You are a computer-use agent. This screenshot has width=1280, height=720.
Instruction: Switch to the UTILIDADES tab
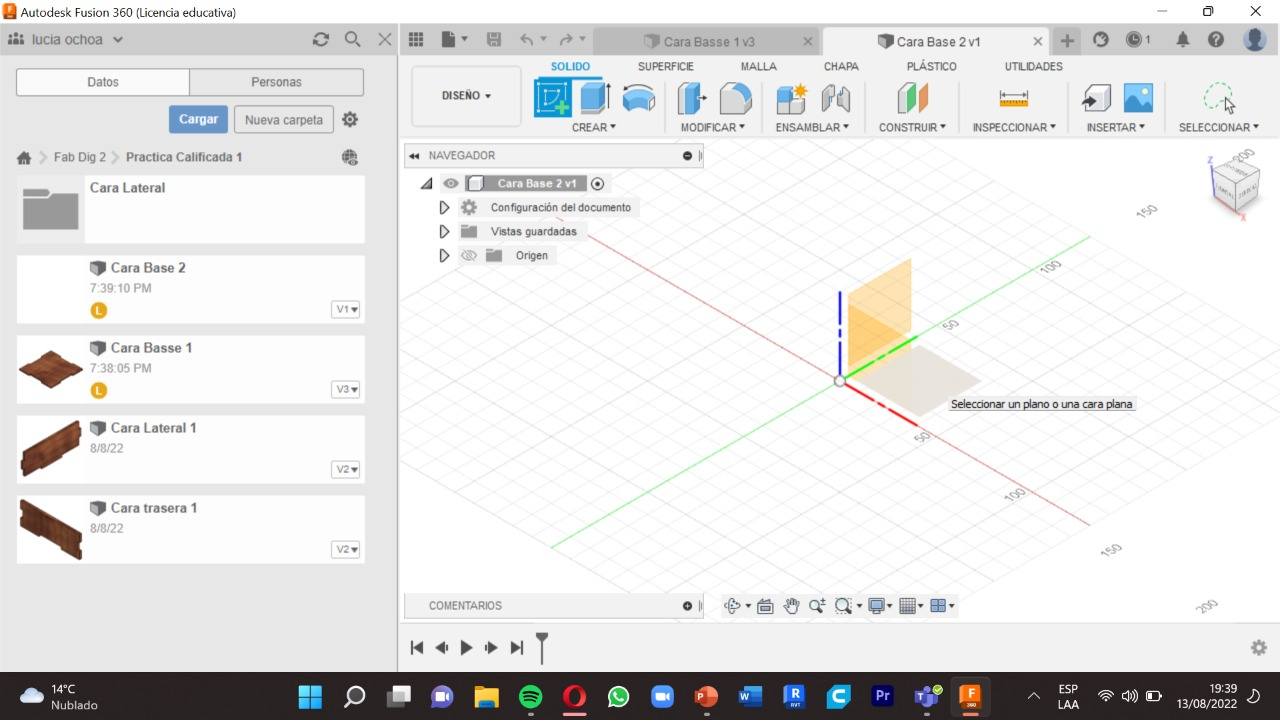[1034, 66]
